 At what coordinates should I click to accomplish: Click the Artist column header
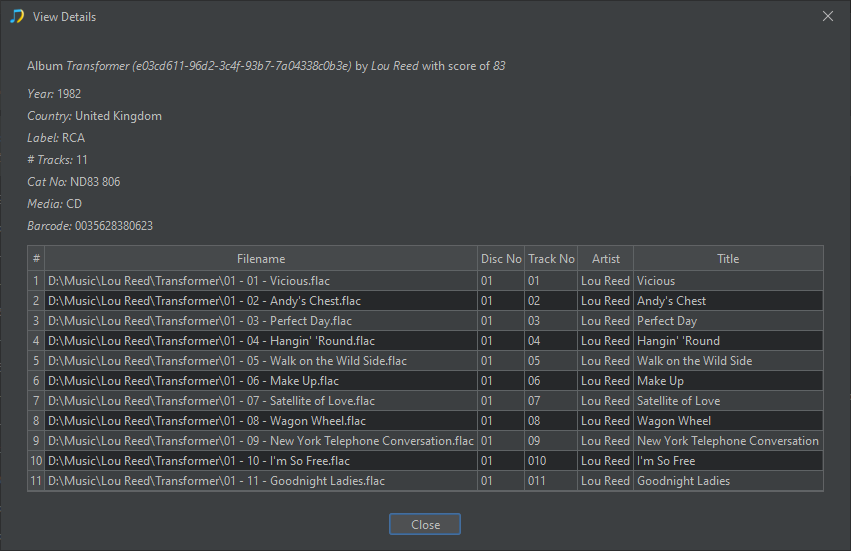(x=605, y=259)
